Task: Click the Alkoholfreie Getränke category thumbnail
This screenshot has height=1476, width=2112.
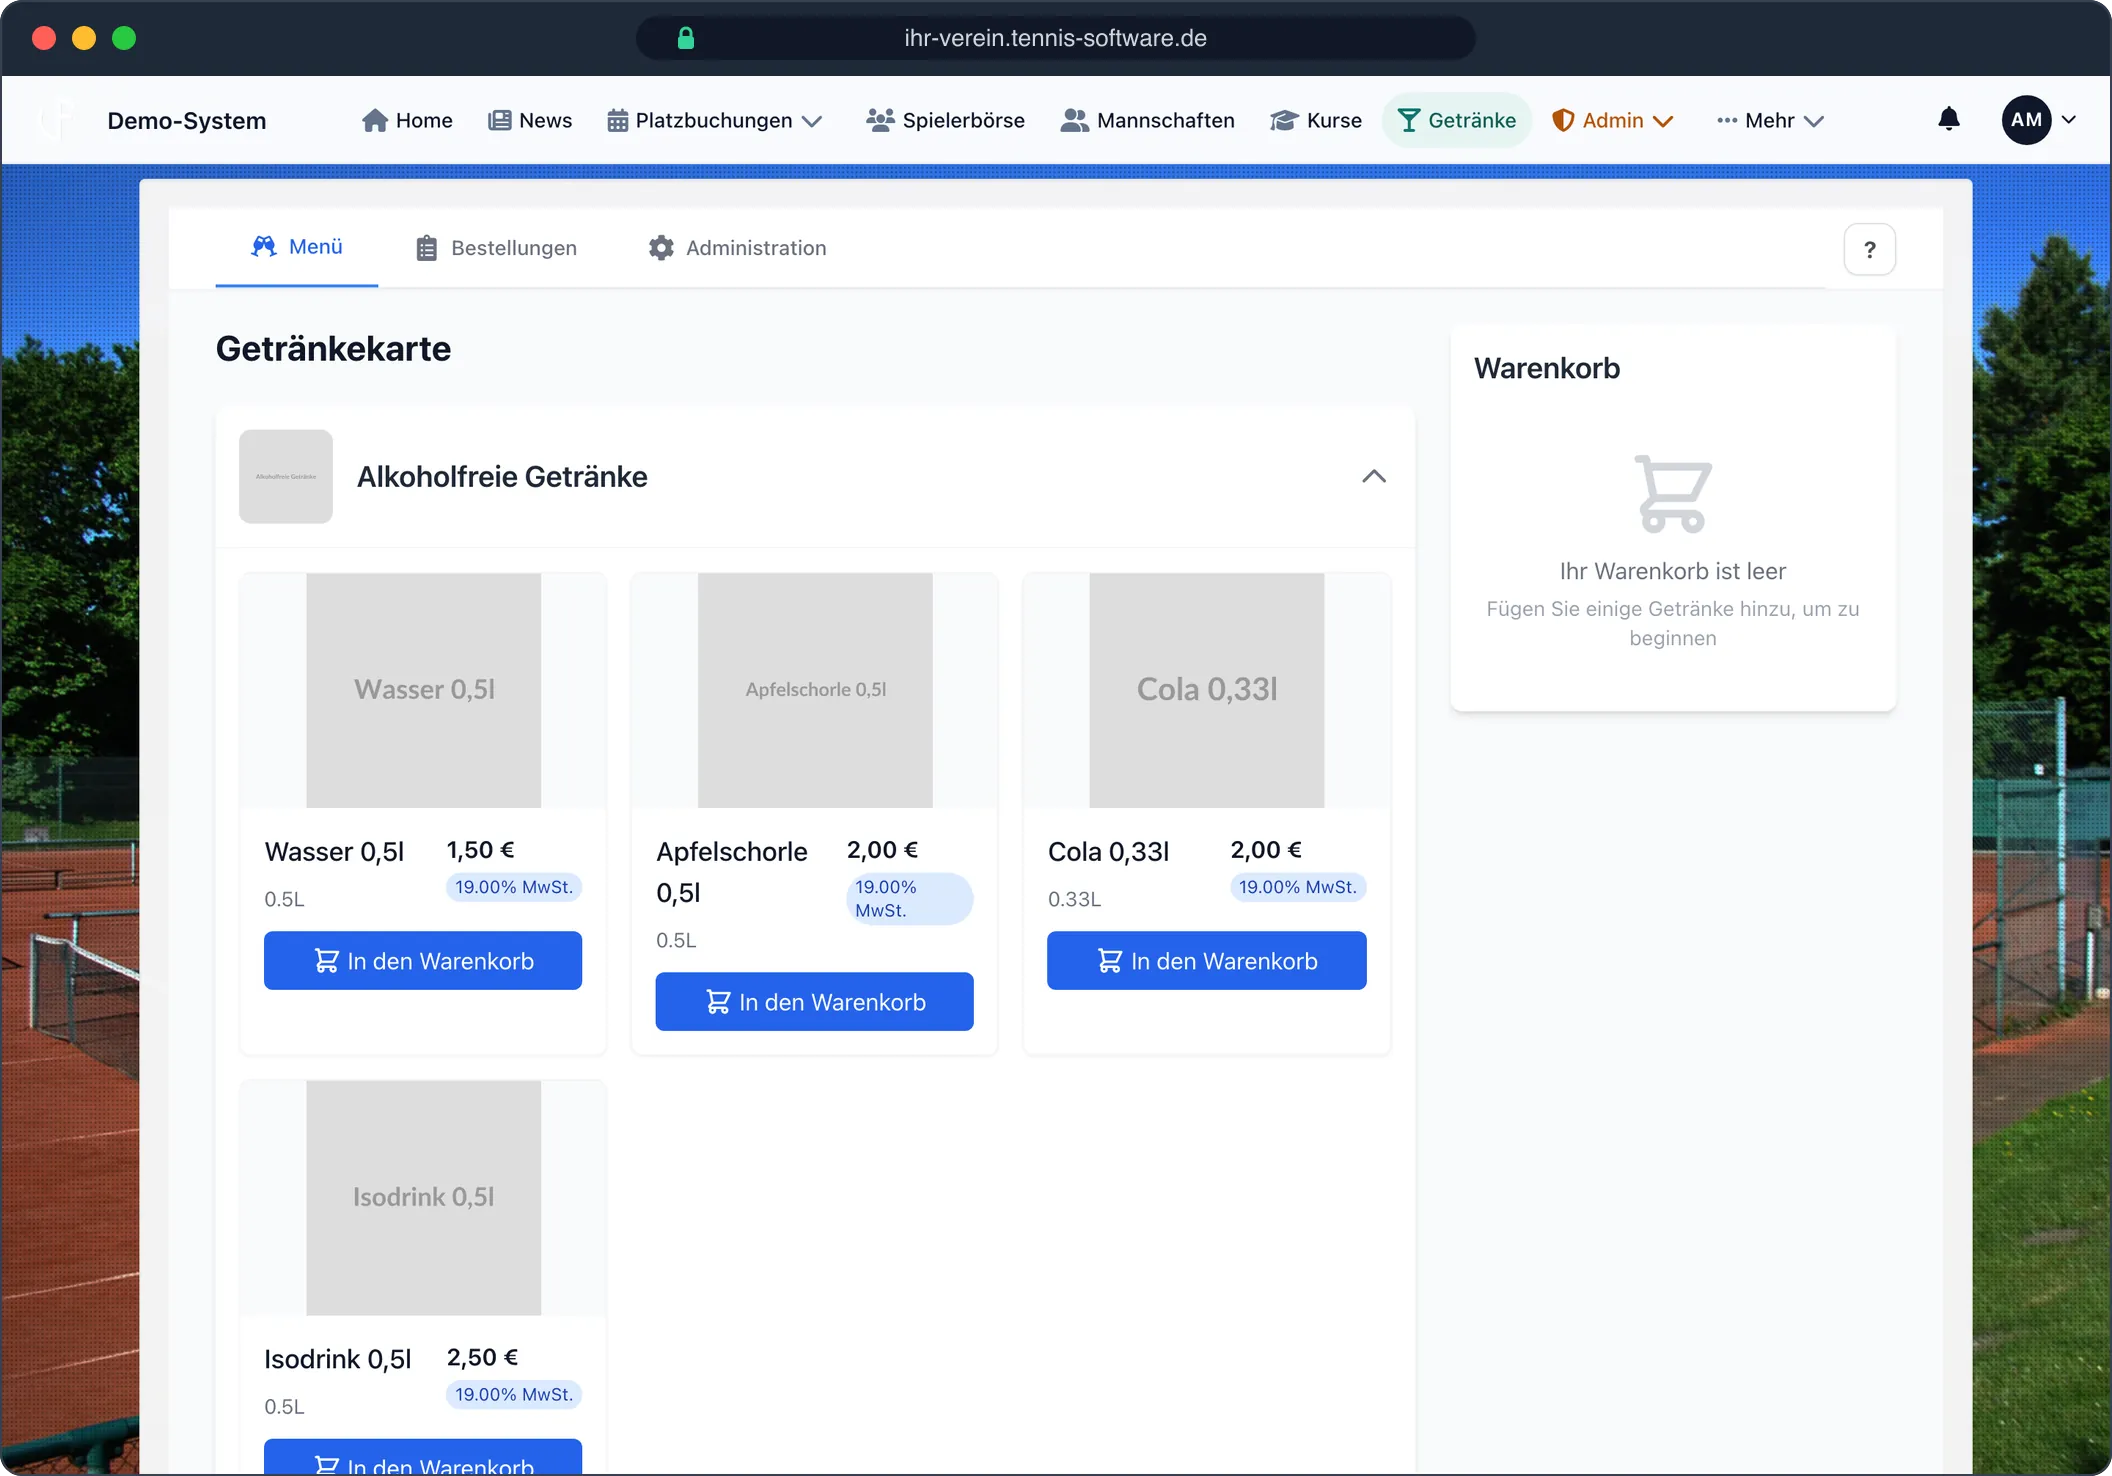Action: tap(286, 476)
